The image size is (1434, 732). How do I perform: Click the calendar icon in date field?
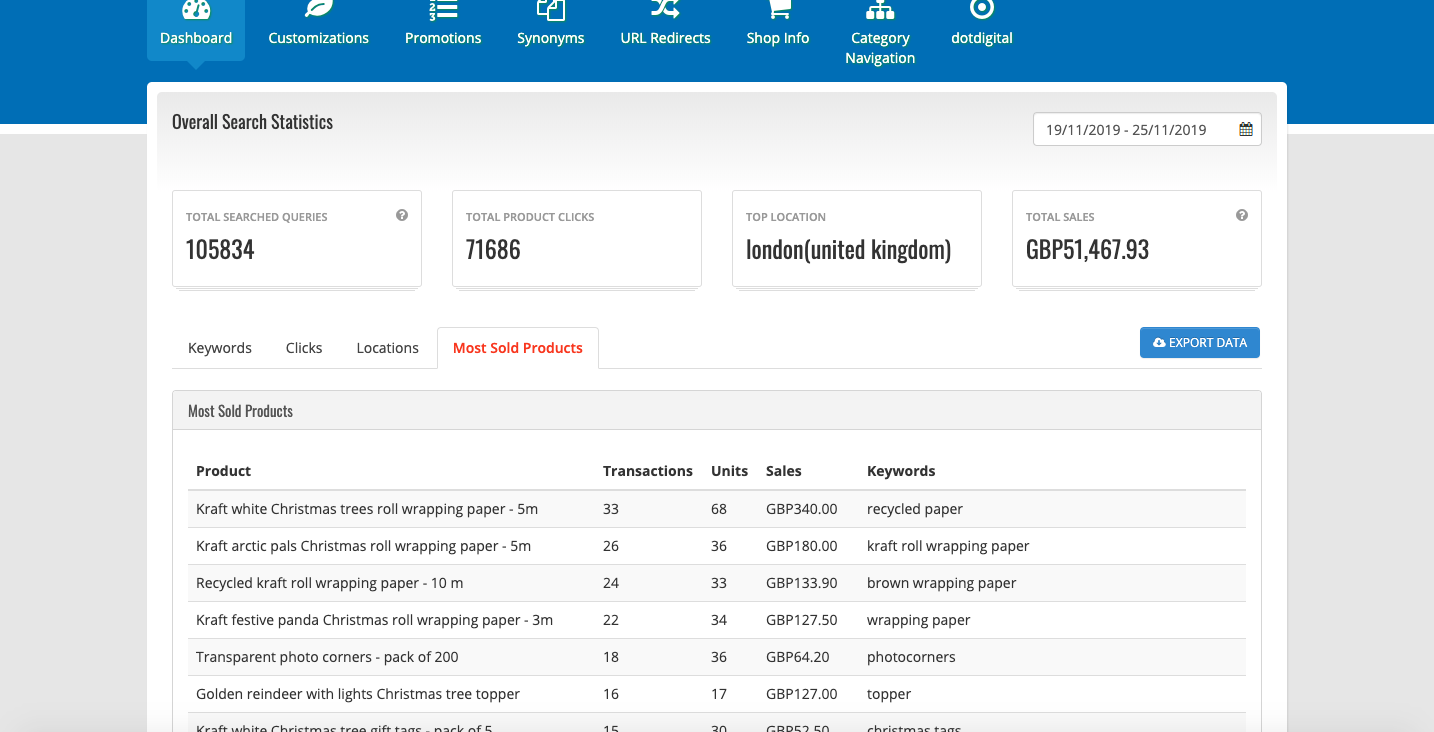pyautogui.click(x=1246, y=129)
